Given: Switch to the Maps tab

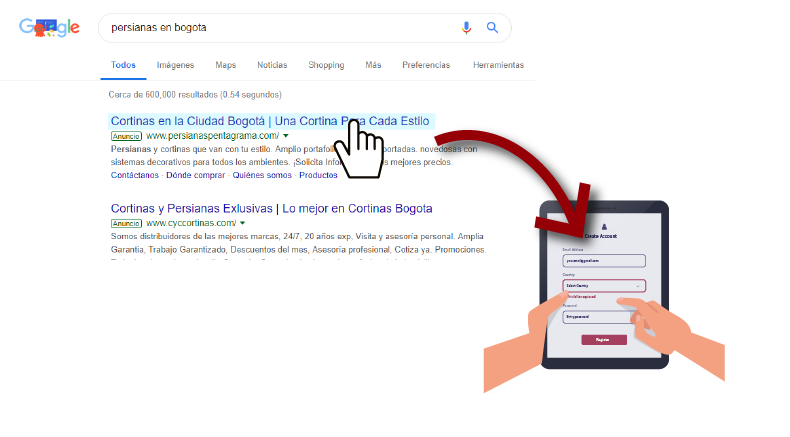Looking at the screenshot, I should tap(226, 65).
